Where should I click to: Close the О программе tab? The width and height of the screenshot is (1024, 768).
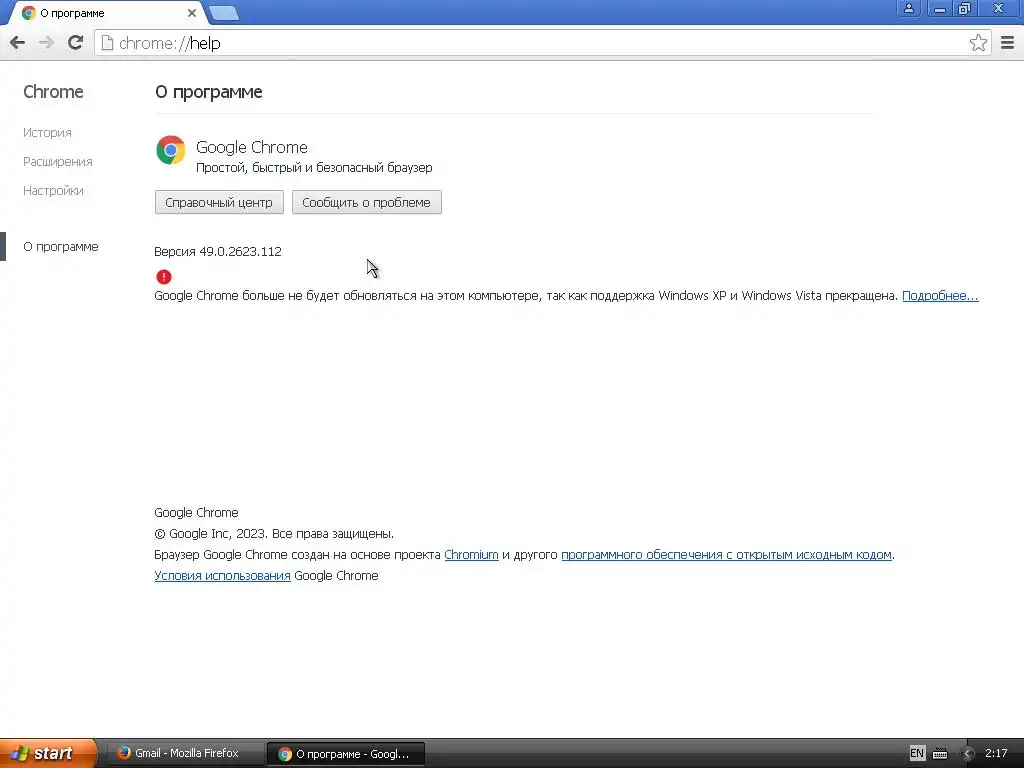(x=192, y=13)
